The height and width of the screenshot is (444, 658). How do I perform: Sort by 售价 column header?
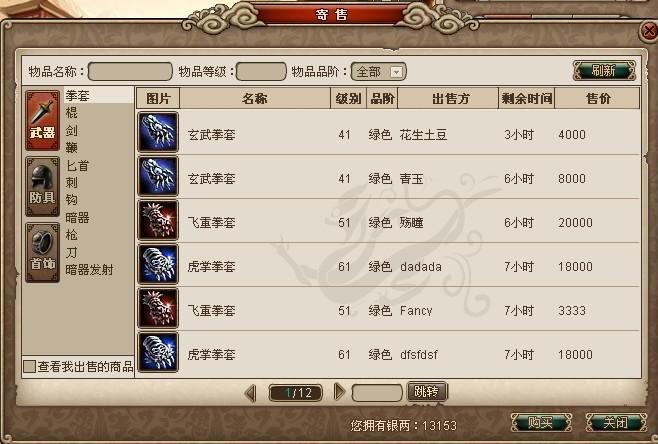(x=598, y=99)
